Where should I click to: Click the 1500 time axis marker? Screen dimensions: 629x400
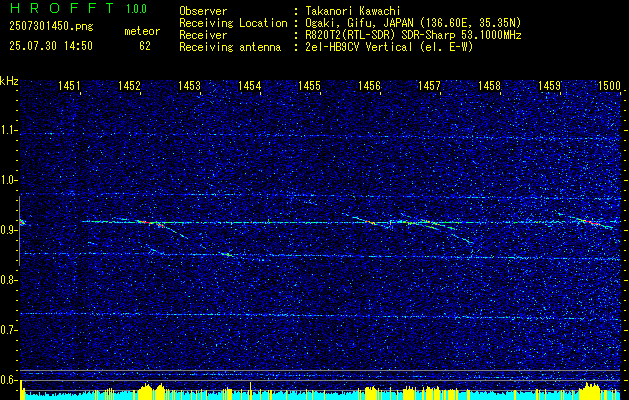click(609, 85)
